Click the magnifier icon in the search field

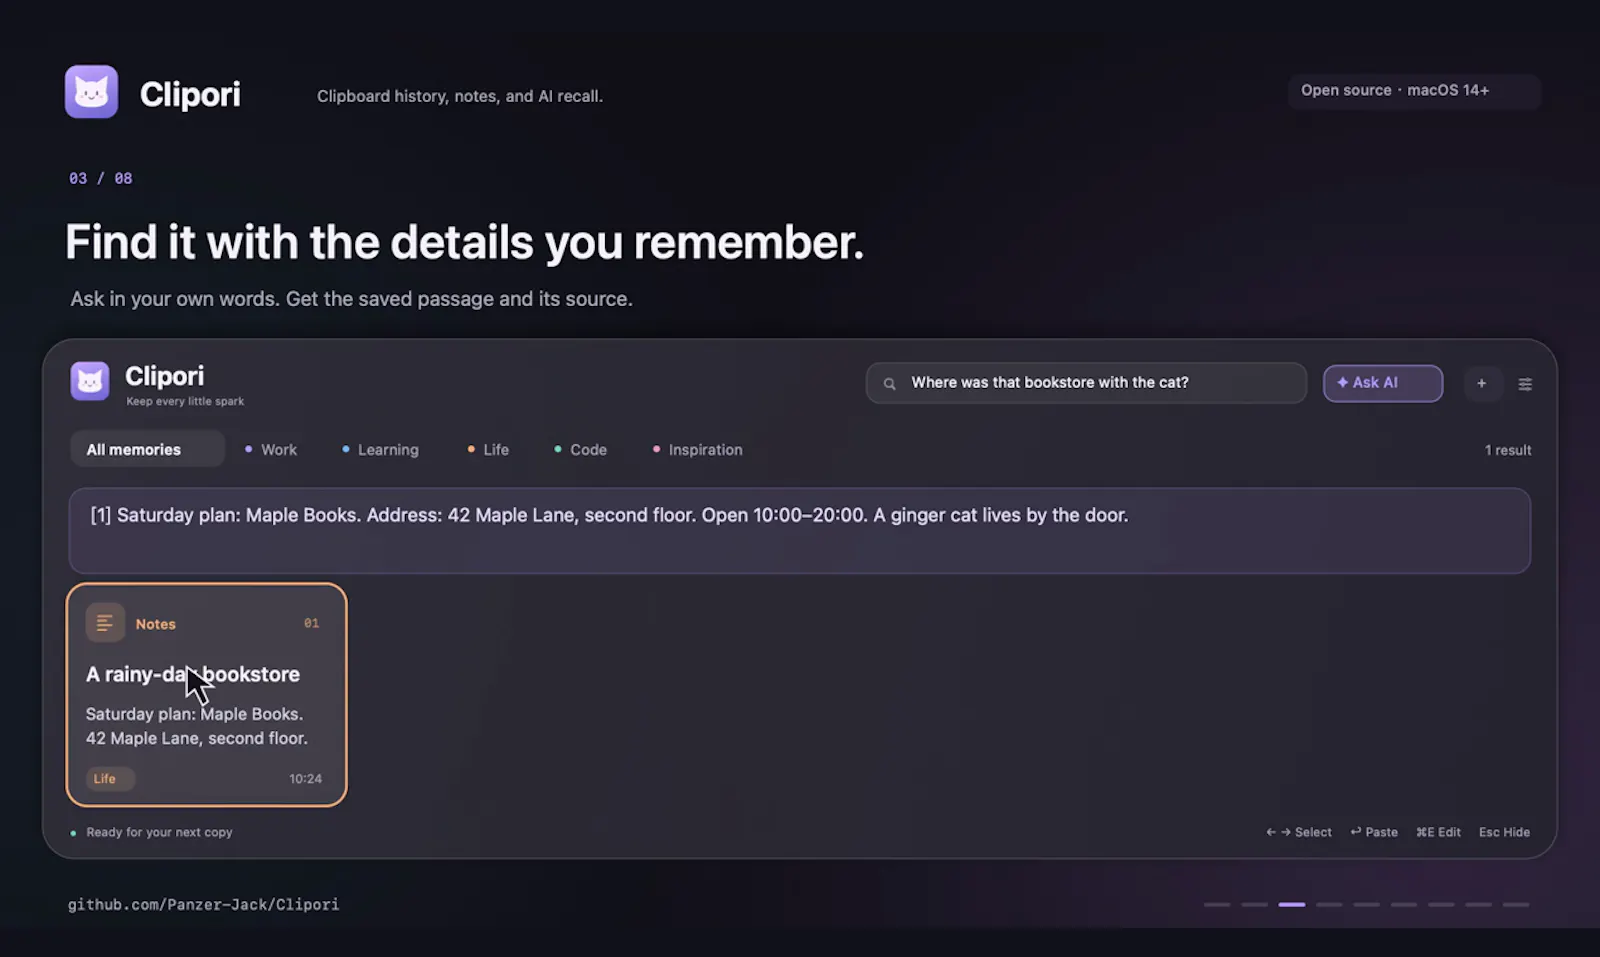[x=889, y=383]
